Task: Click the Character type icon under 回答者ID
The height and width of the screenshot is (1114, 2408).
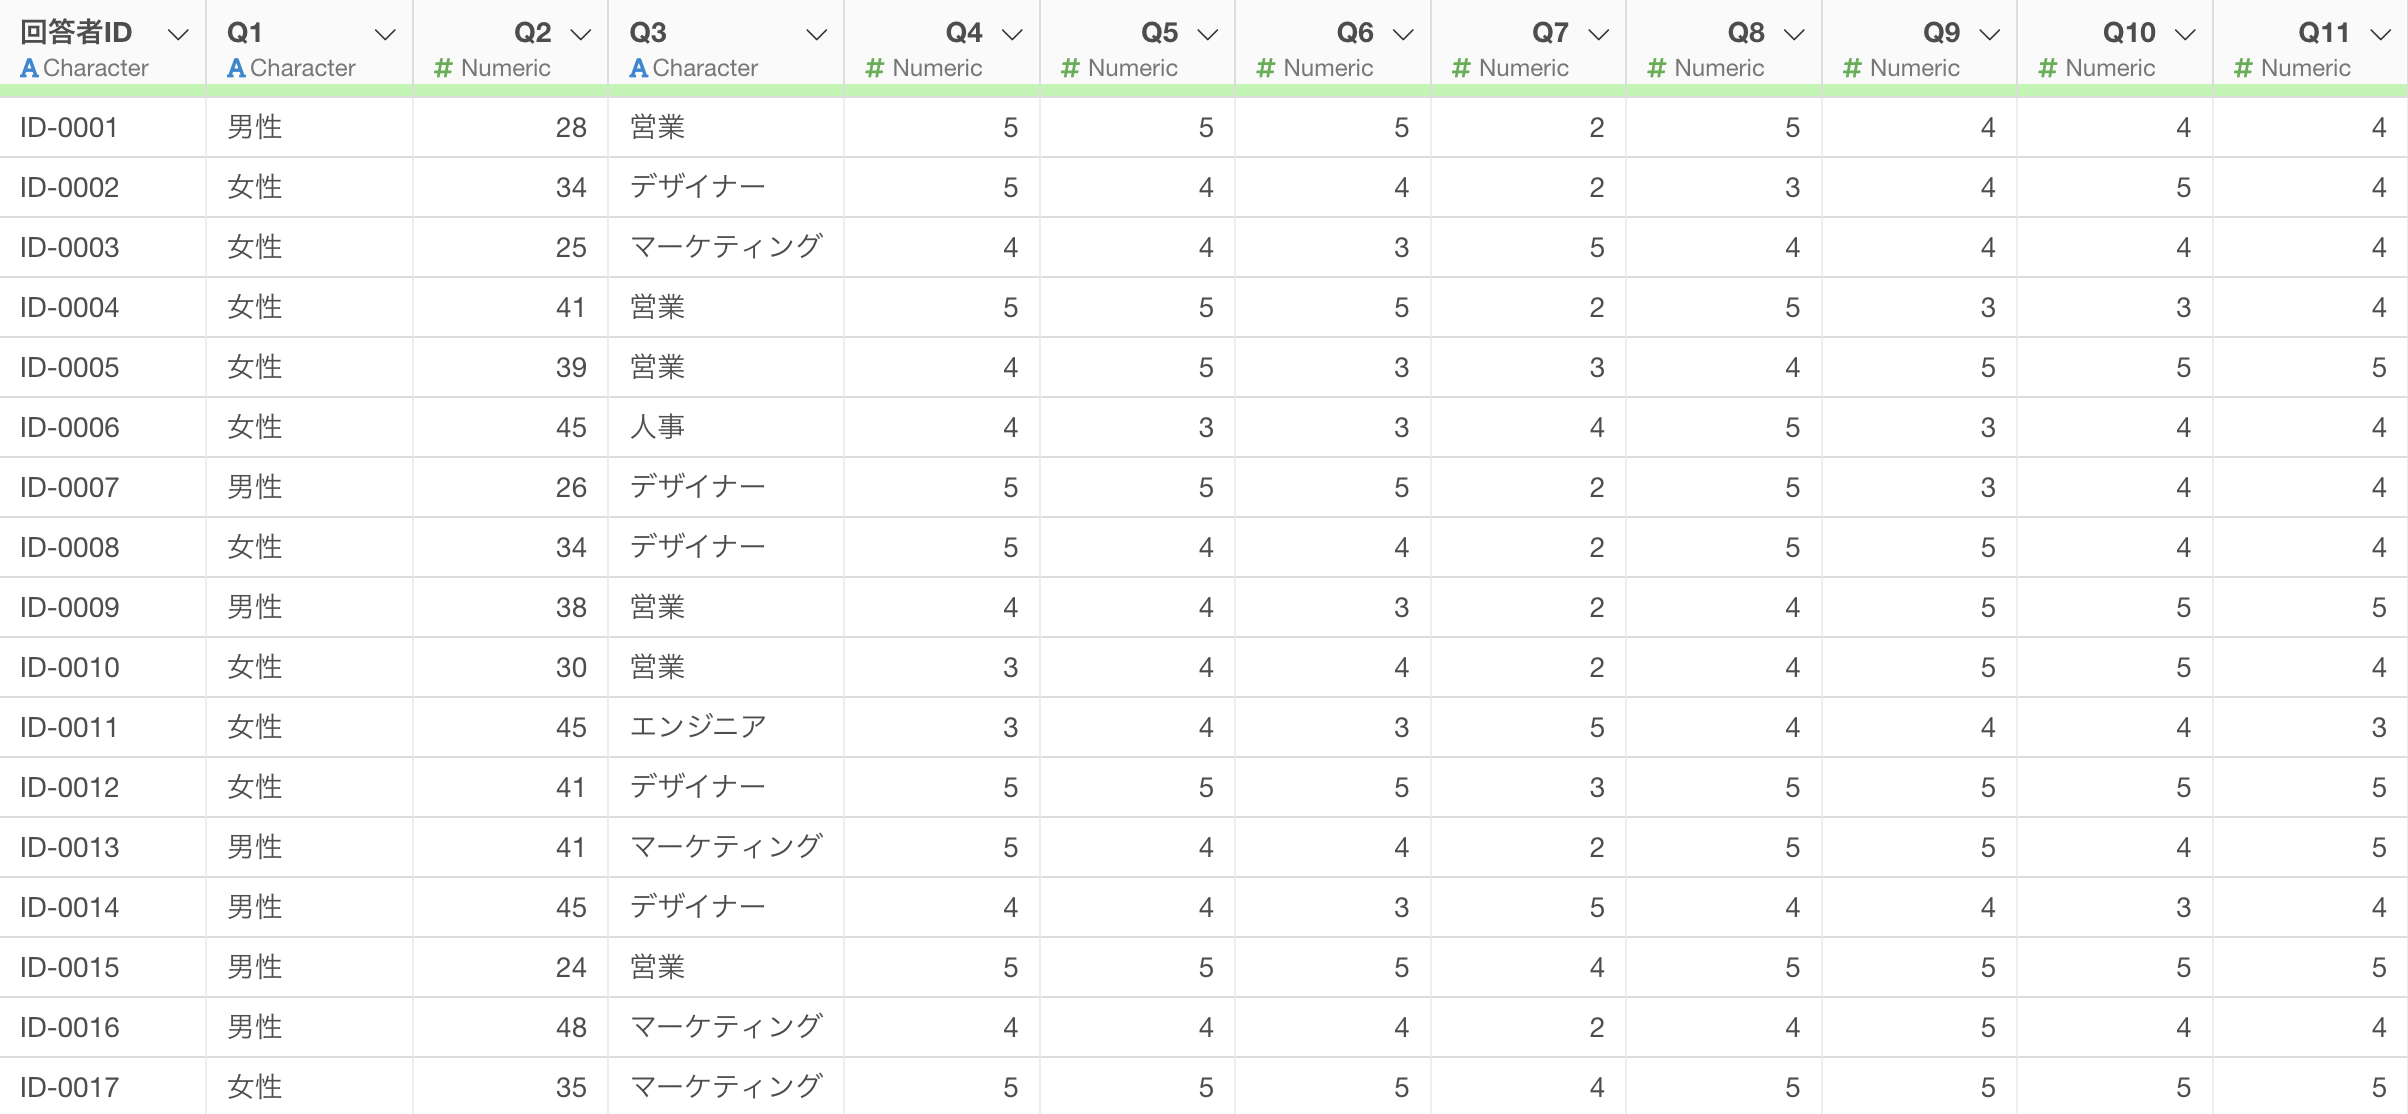Action: [30, 68]
